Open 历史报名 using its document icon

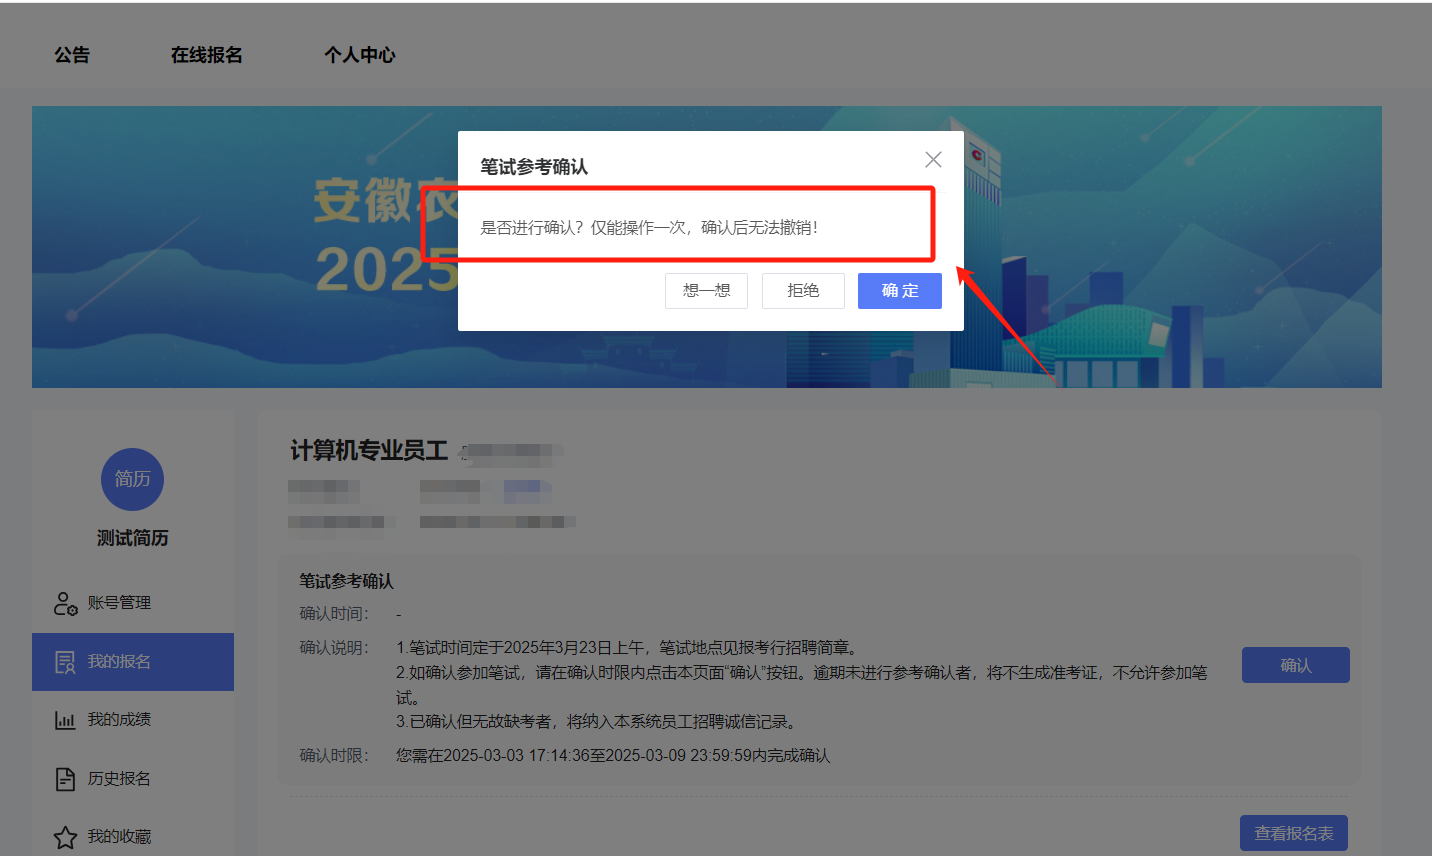[x=63, y=778]
